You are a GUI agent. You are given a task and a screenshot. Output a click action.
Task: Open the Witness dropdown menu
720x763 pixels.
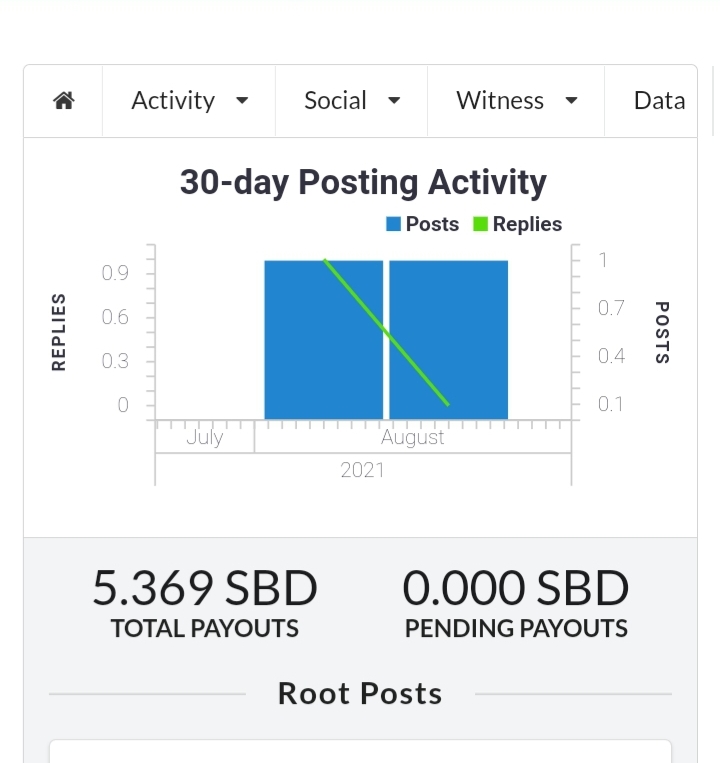pyautogui.click(x=516, y=101)
